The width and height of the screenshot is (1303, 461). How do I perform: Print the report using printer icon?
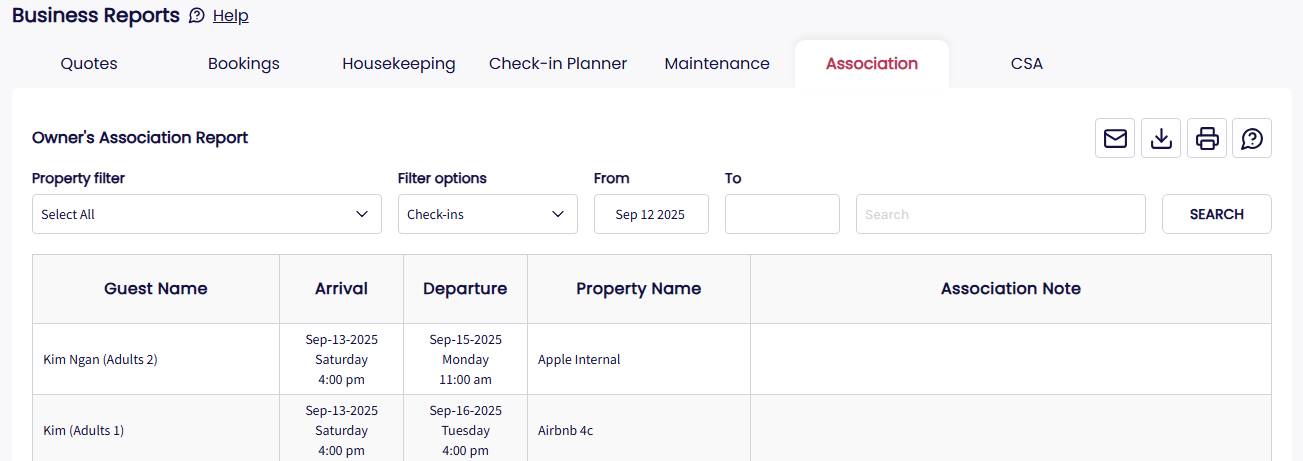click(x=1207, y=138)
